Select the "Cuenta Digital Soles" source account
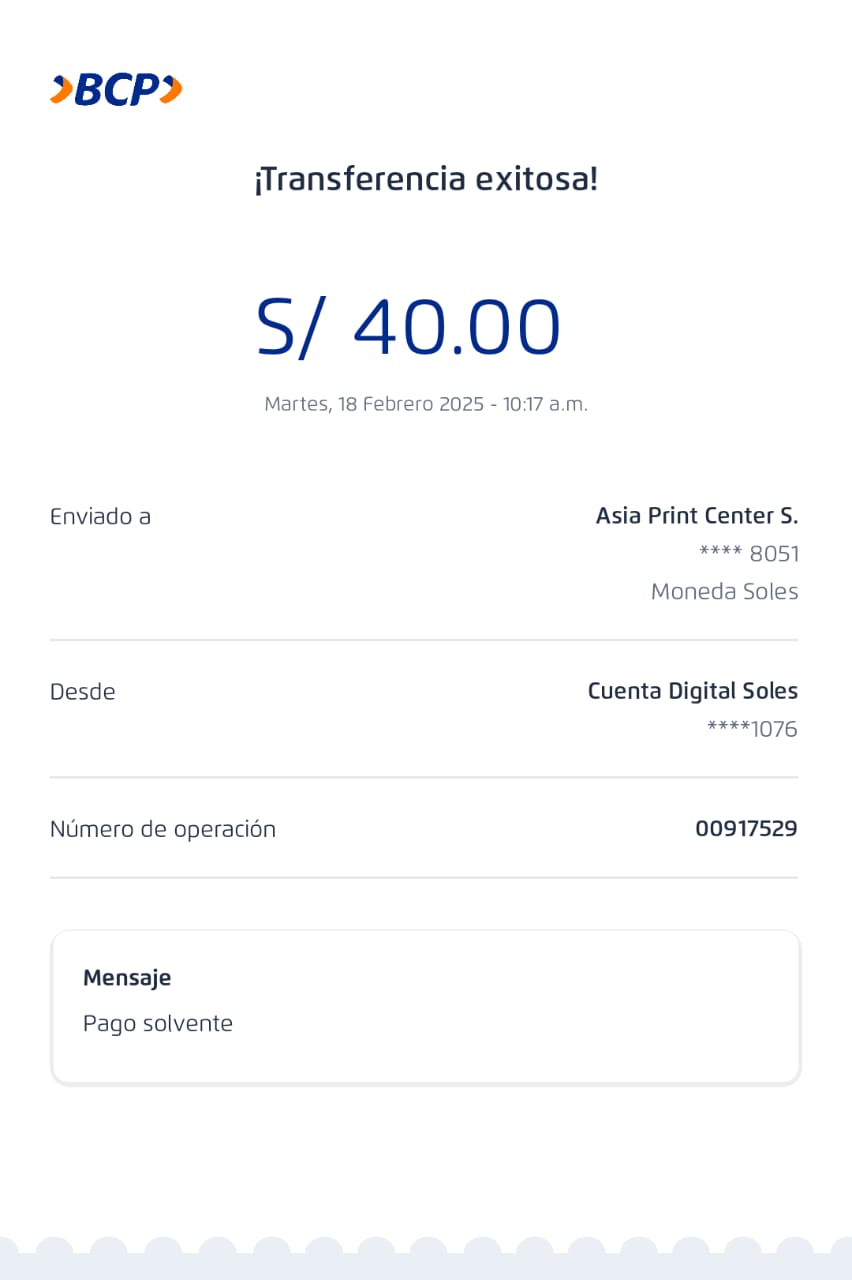This screenshot has width=852, height=1280. click(692, 691)
